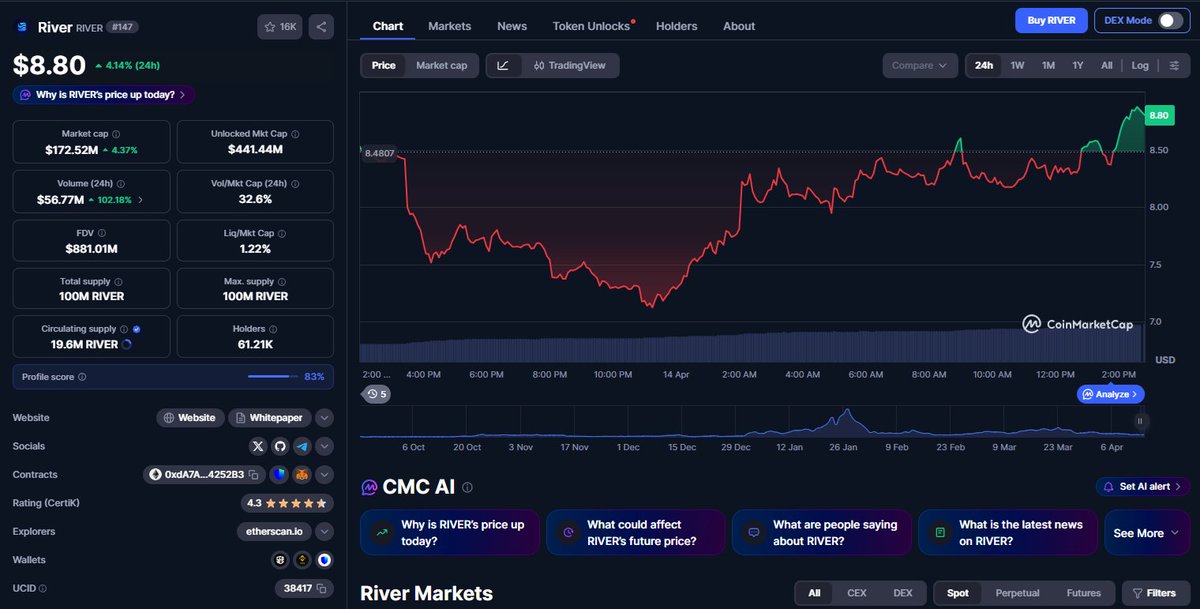Open the etherscan.io explorer link
The height and width of the screenshot is (609, 1200).
point(274,532)
